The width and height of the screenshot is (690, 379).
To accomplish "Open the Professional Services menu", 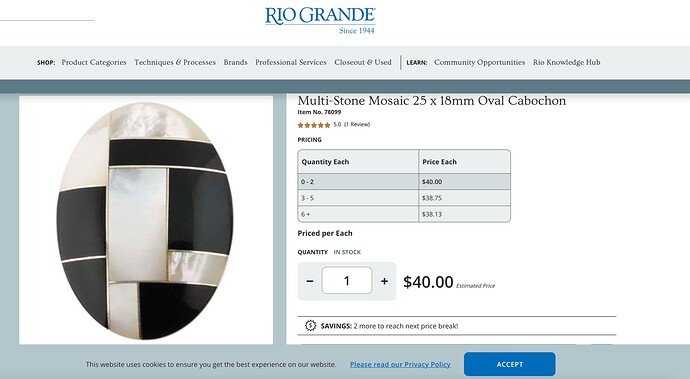I will pyautogui.click(x=291, y=62).
